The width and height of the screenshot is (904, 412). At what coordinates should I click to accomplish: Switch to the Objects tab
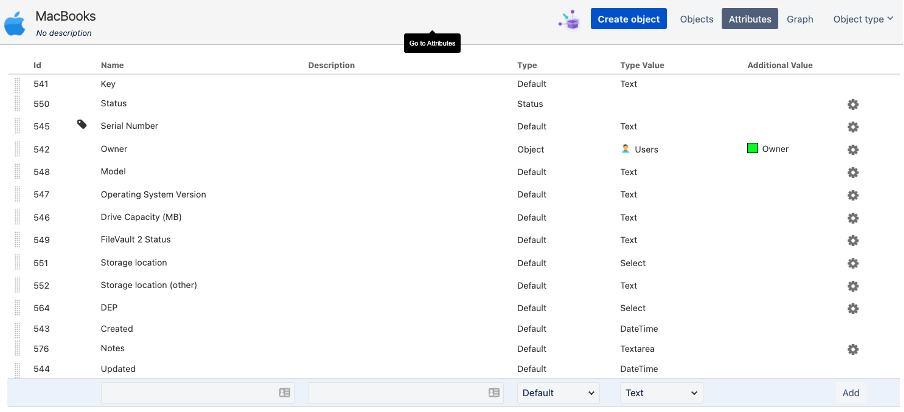(696, 19)
